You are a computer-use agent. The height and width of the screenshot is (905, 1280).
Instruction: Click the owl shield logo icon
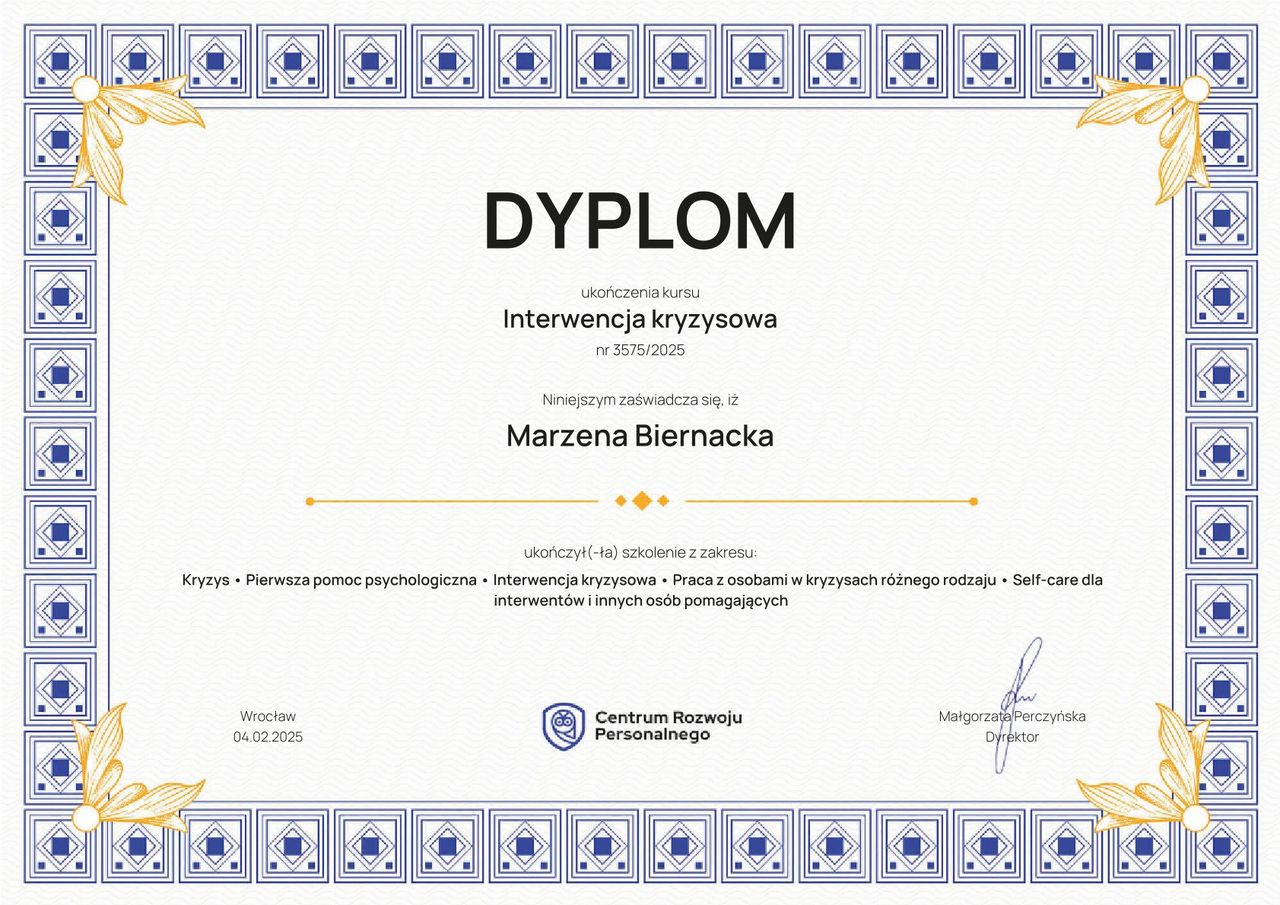pyautogui.click(x=563, y=726)
